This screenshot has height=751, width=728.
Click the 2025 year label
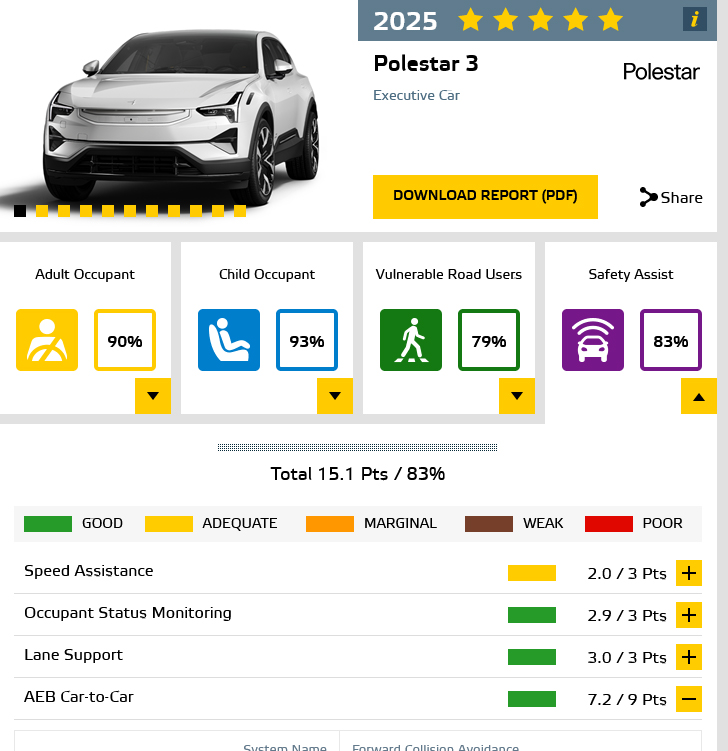(405, 22)
